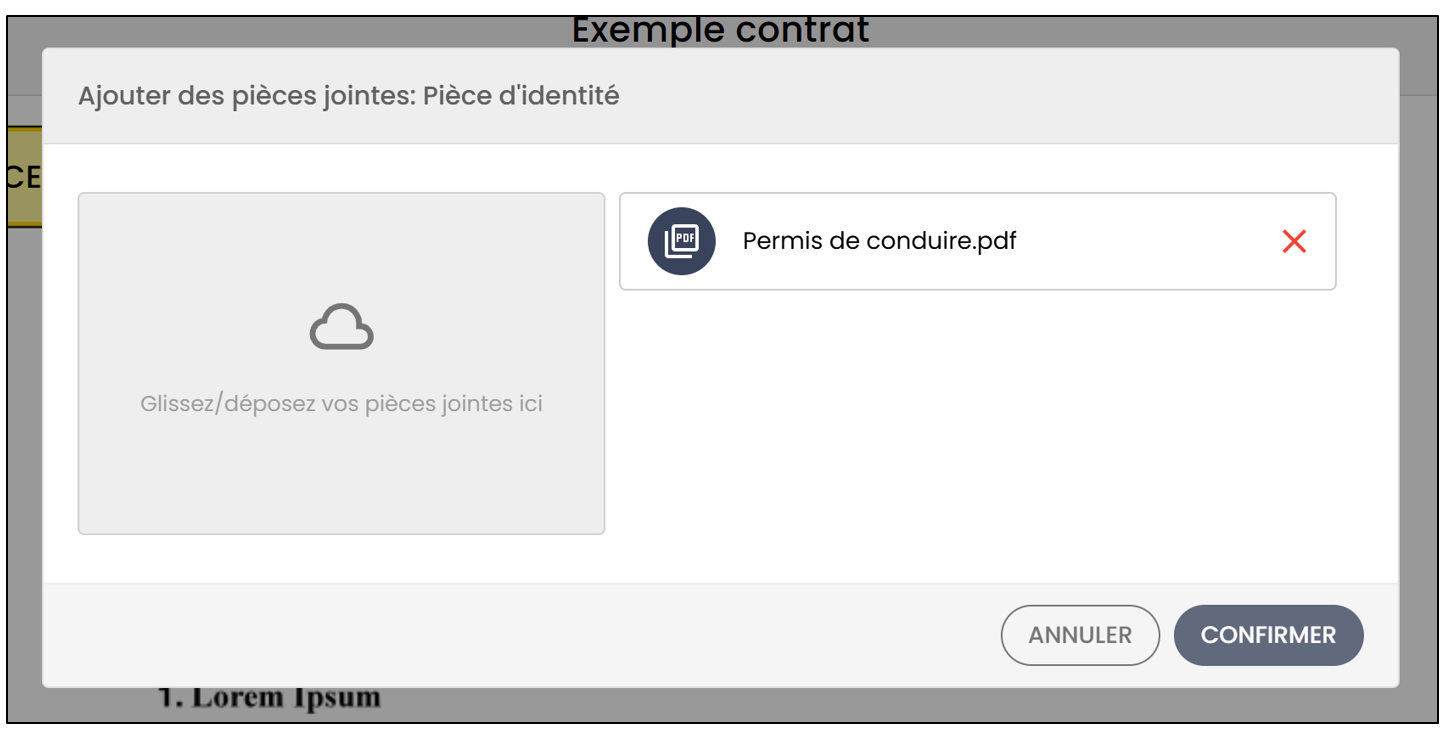Screen dimensions: 1450x730
Task: Confirm attachments with CONFIRMER button
Action: click(x=1268, y=635)
